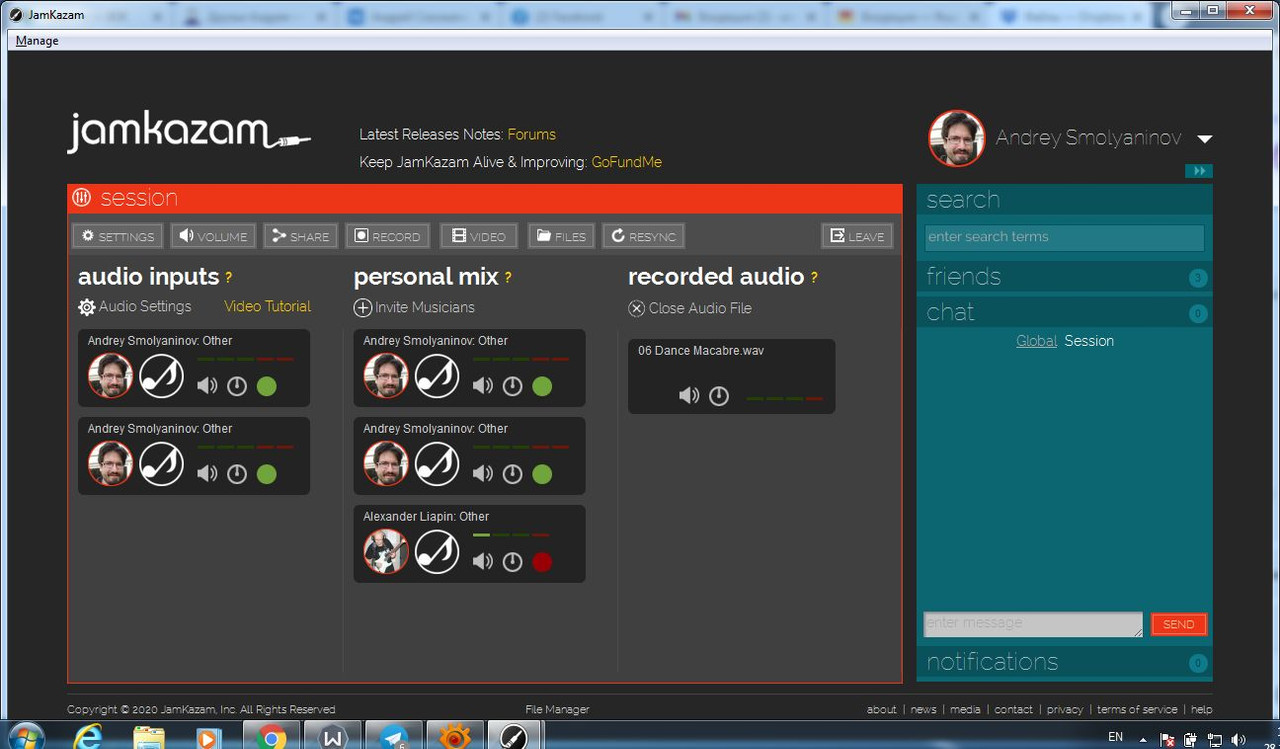1280x749 pixels.
Task: Open session Settings from the toolbar
Action: 118,236
